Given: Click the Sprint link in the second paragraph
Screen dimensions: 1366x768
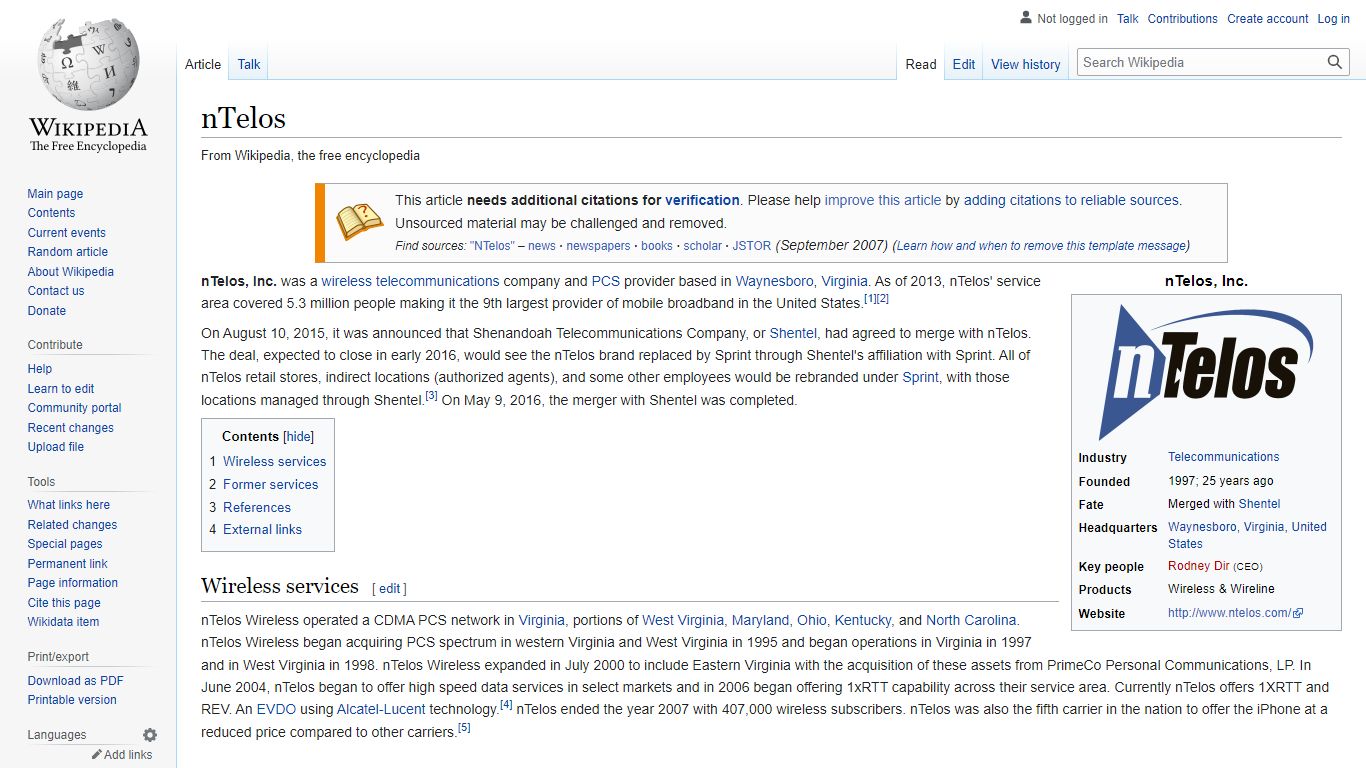Looking at the screenshot, I should pos(920,377).
